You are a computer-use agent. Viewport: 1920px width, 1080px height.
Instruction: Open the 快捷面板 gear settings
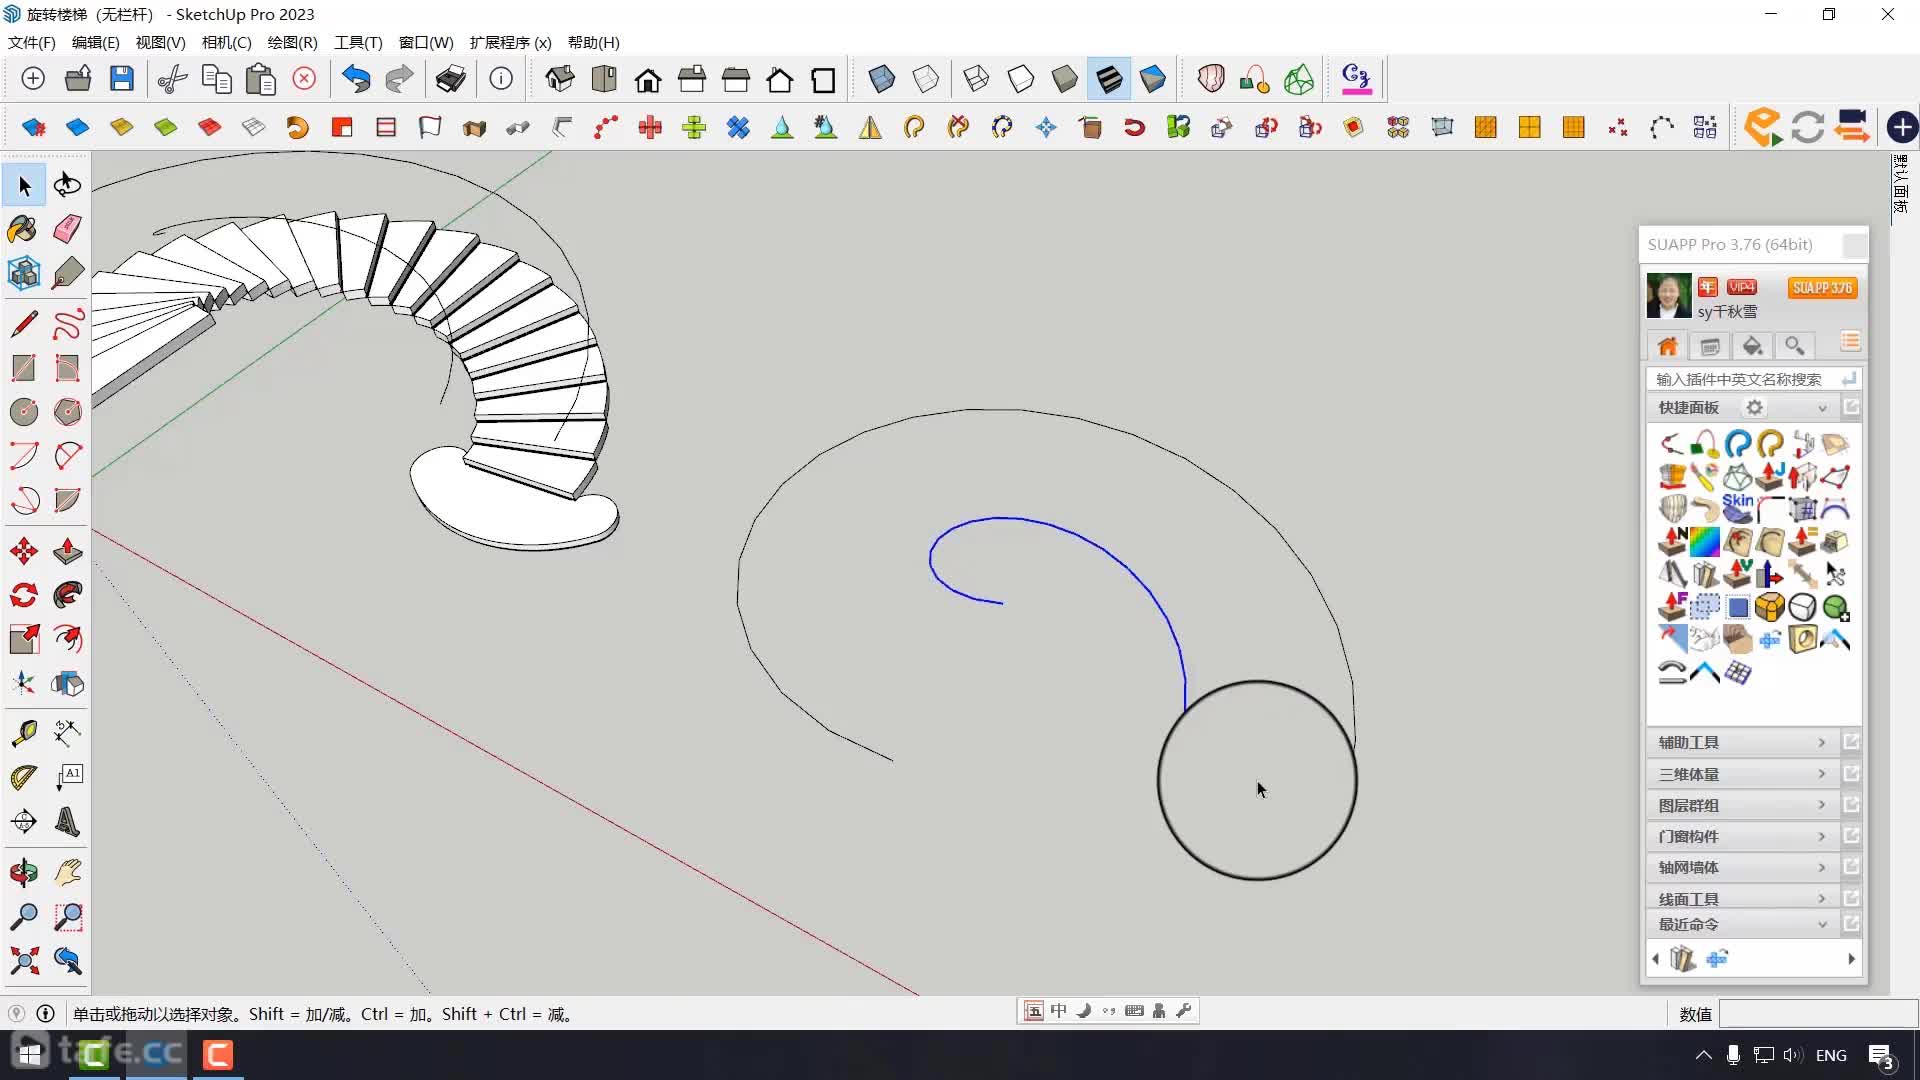click(x=1754, y=407)
